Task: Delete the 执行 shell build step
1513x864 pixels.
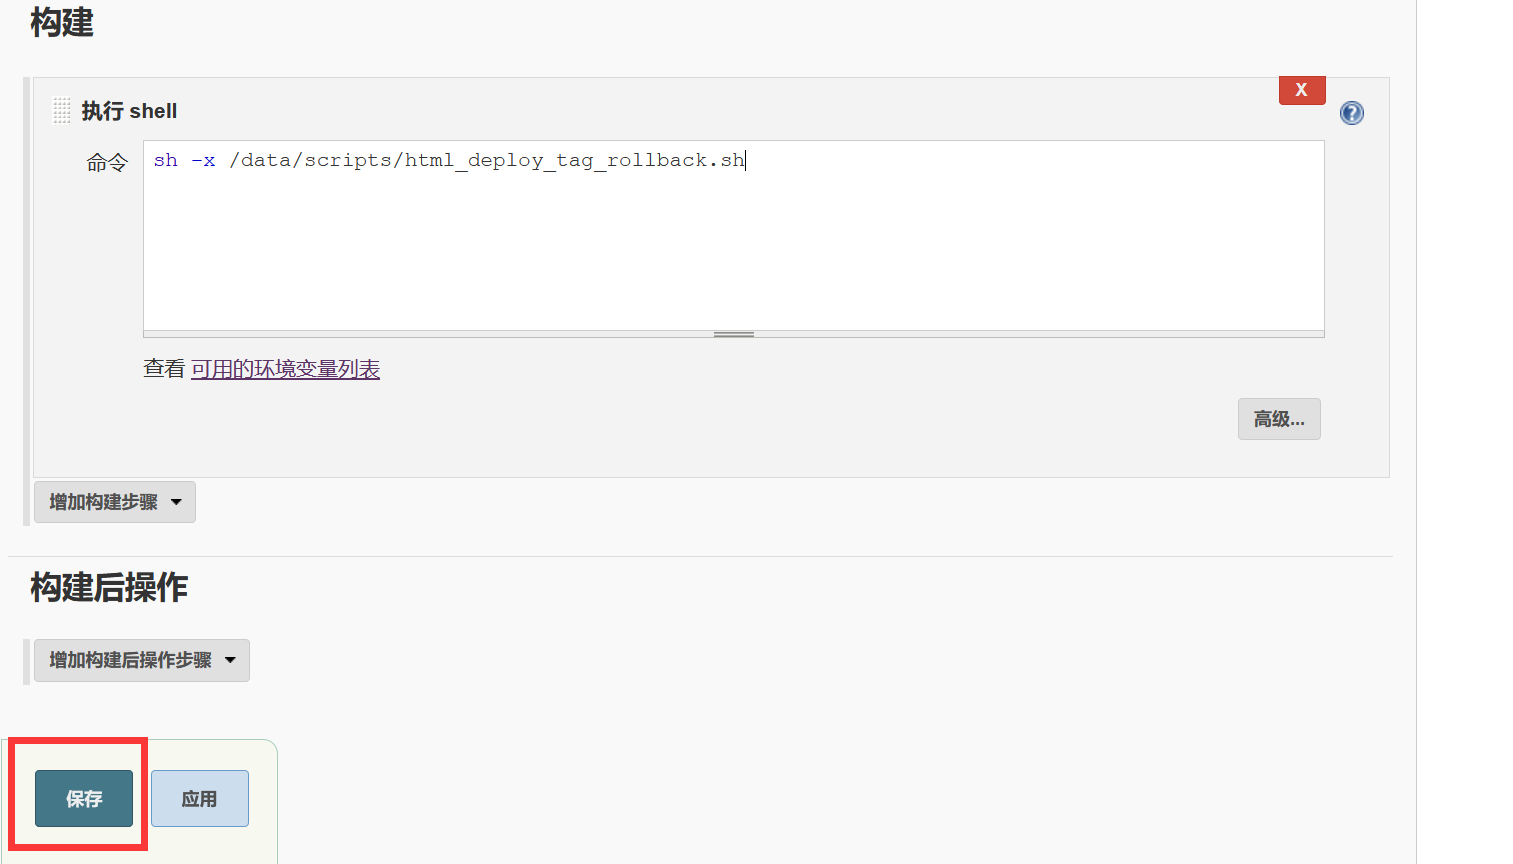Action: [x=1302, y=90]
